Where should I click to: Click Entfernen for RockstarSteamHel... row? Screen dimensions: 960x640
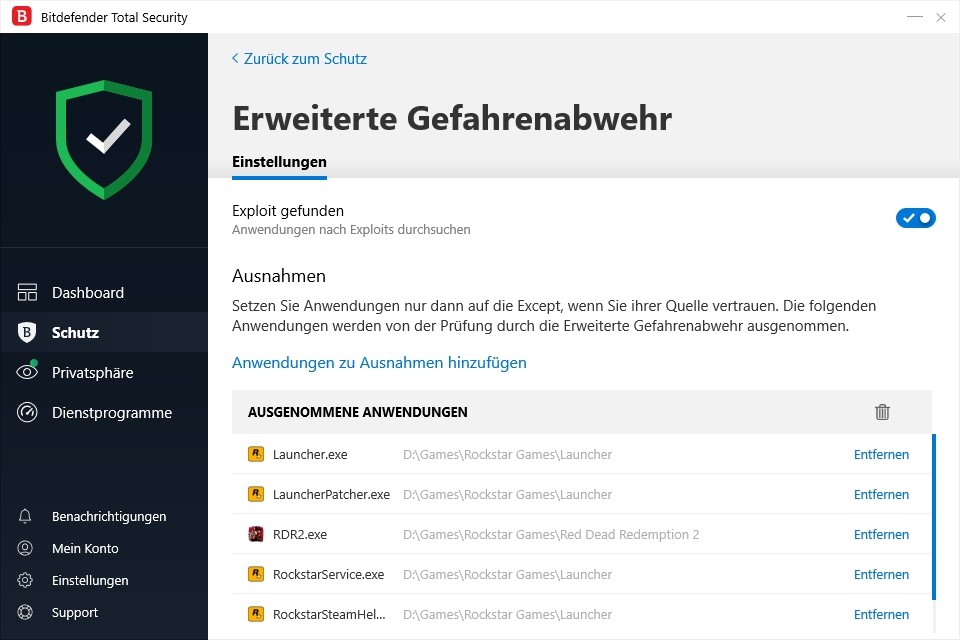click(x=881, y=614)
